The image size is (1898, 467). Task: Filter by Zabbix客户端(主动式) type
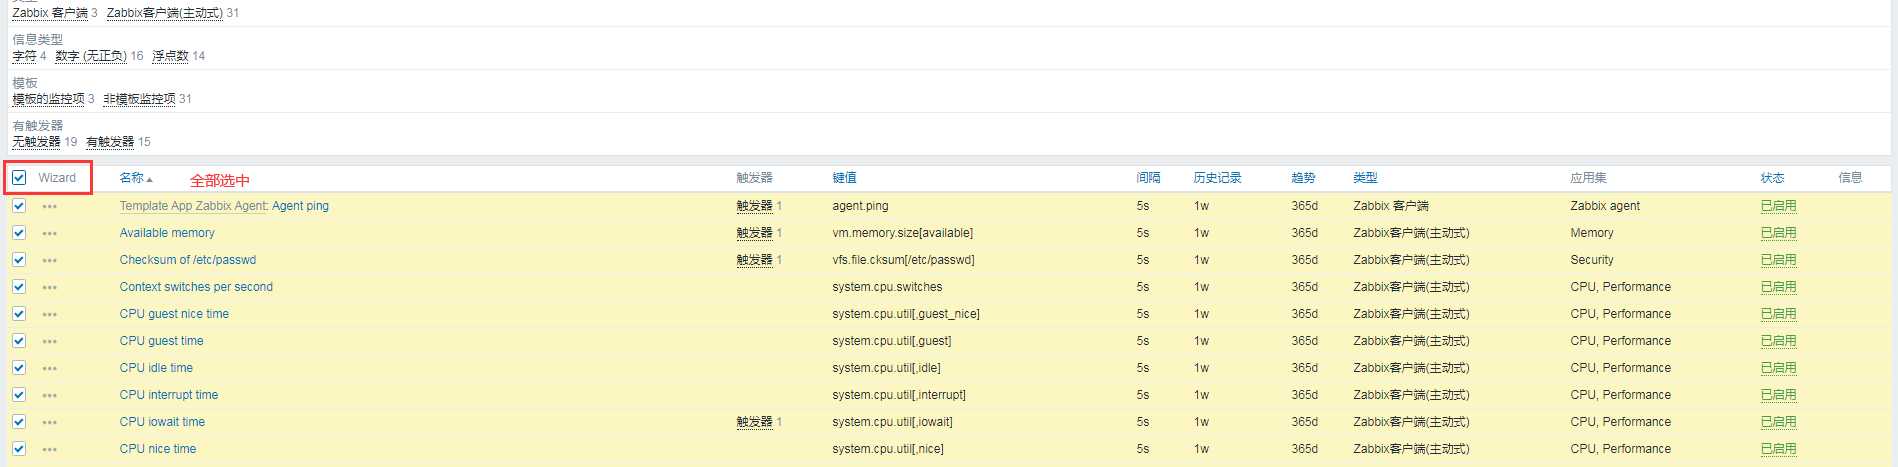pyautogui.click(x=165, y=13)
